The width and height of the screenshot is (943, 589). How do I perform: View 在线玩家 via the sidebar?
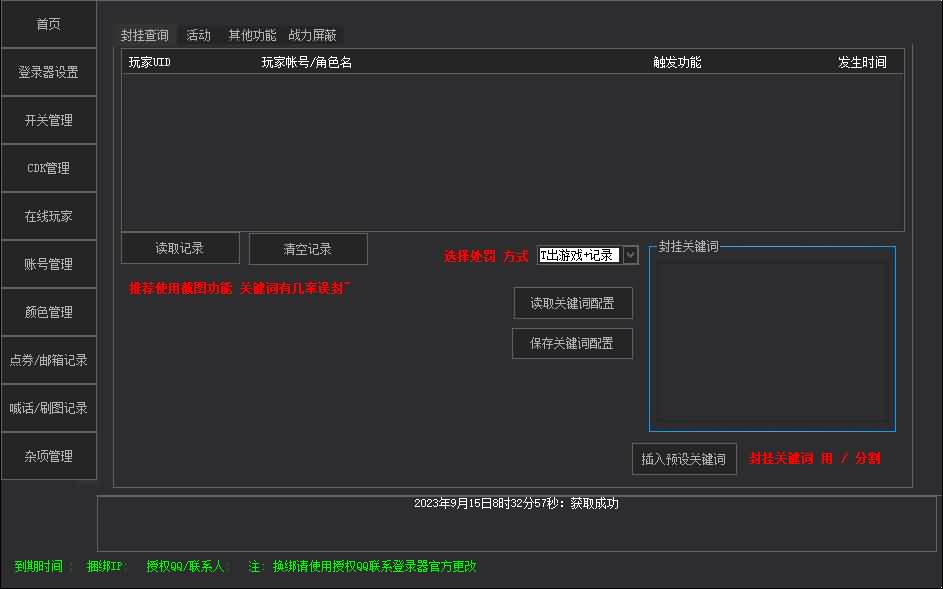tap(48, 215)
